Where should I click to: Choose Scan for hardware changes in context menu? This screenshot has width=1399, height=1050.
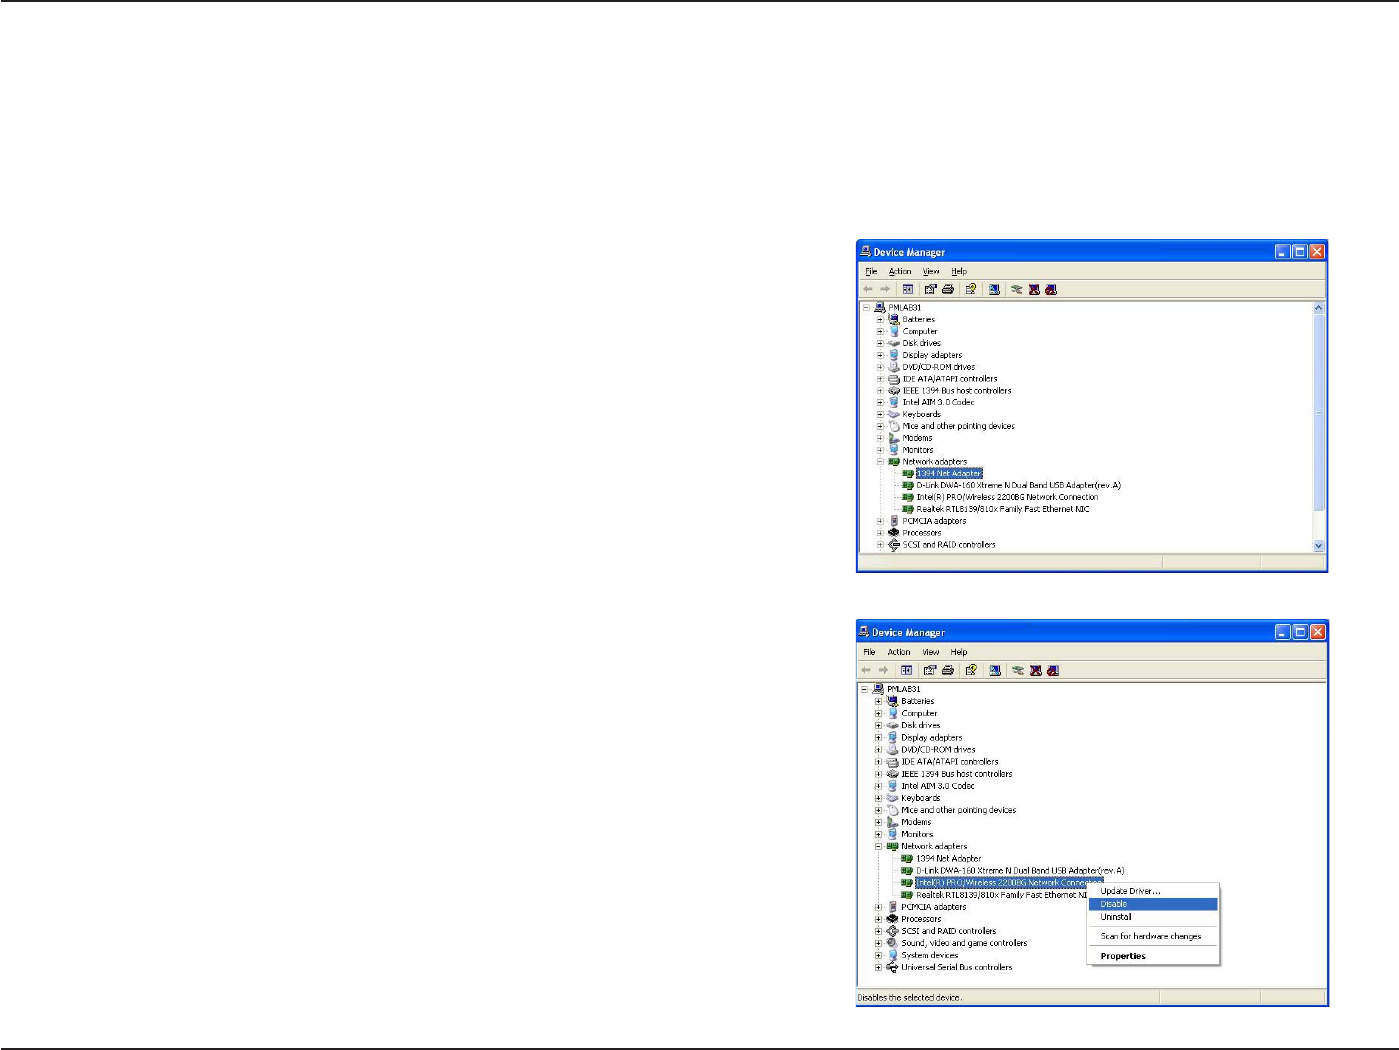coord(1151,936)
